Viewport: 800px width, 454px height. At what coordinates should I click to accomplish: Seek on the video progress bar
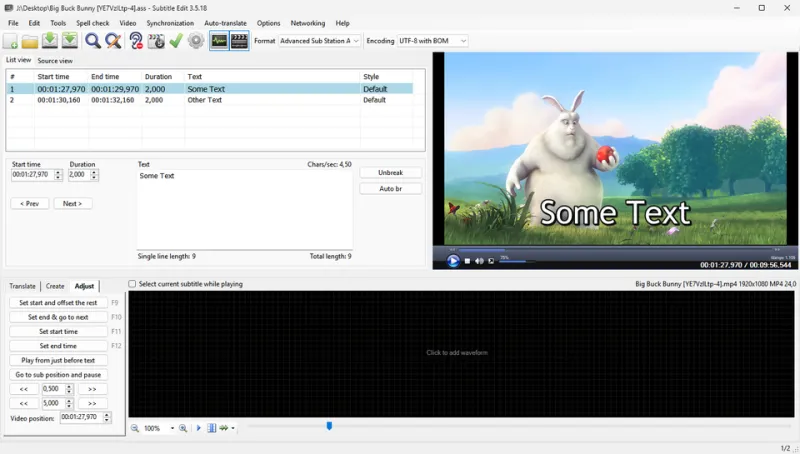pos(615,249)
